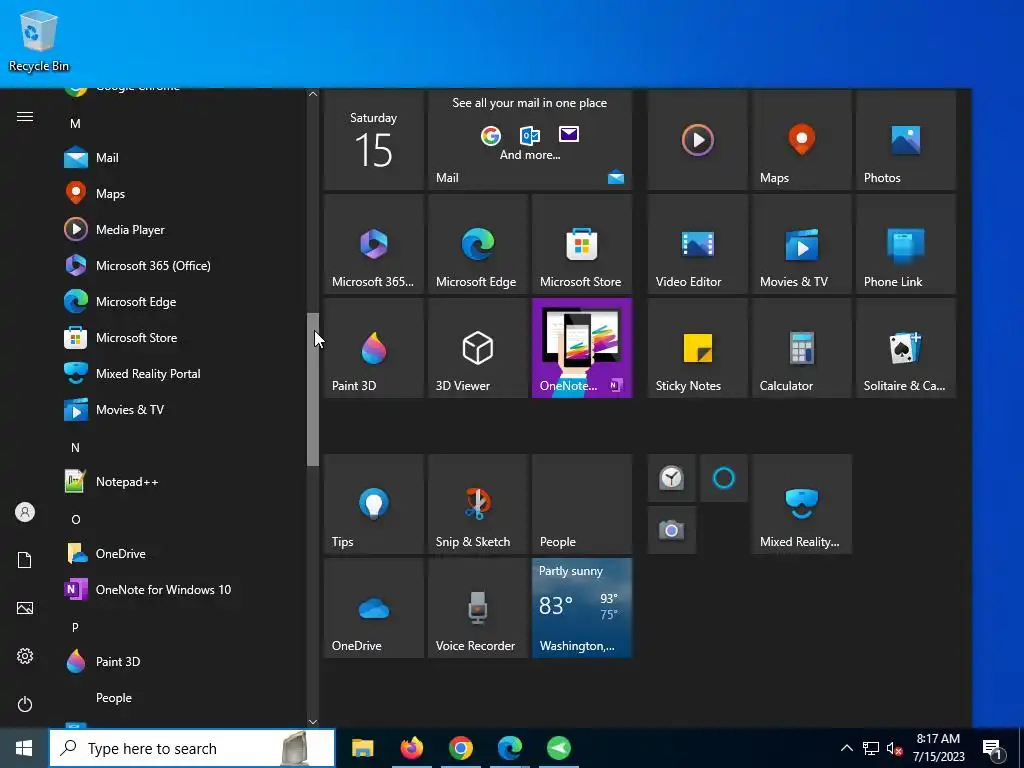The image size is (1024, 768).
Task: Jump to letter N section header
Action: click(x=75, y=447)
